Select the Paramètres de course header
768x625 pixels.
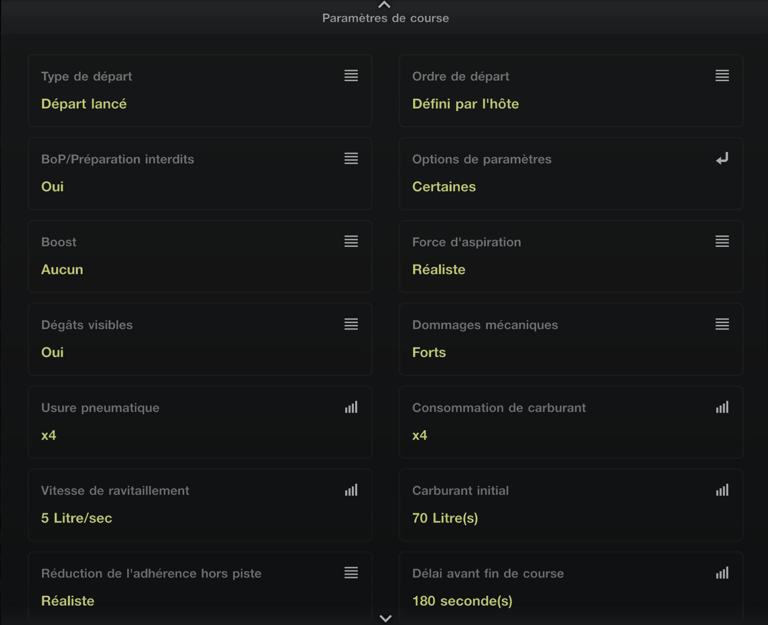click(385, 18)
